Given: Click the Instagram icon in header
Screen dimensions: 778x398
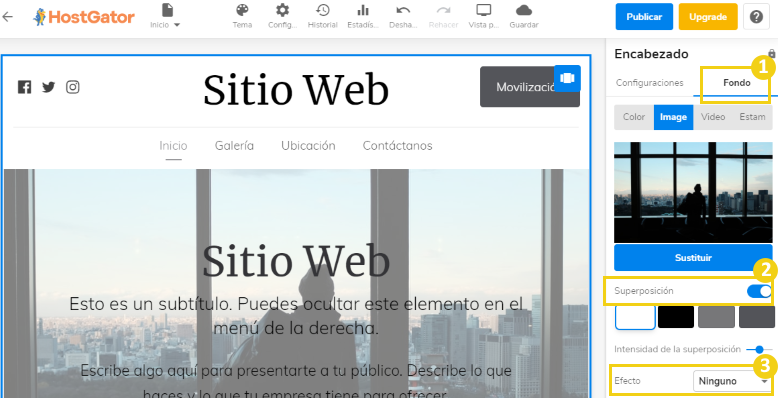Looking at the screenshot, I should (73, 87).
